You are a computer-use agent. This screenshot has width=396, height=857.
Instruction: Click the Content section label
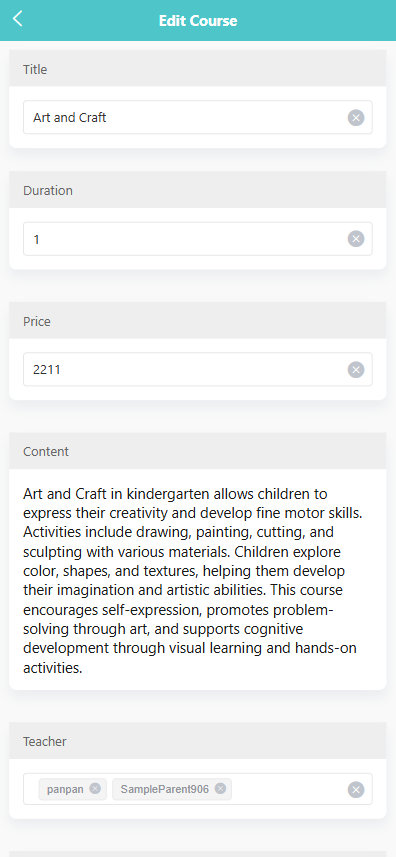46,451
